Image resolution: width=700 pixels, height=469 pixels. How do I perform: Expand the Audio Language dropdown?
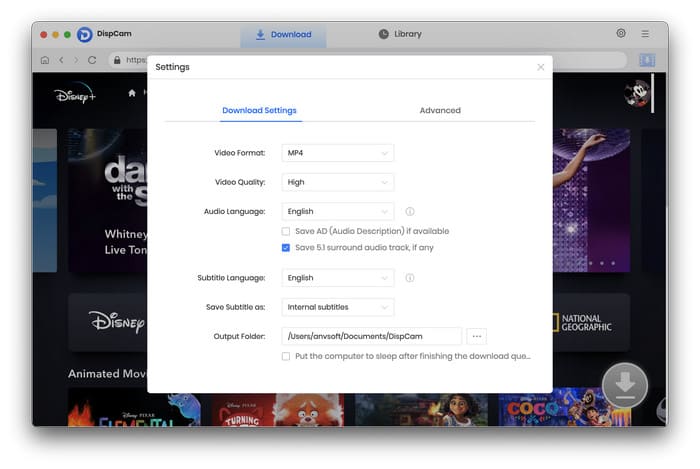click(x=338, y=211)
